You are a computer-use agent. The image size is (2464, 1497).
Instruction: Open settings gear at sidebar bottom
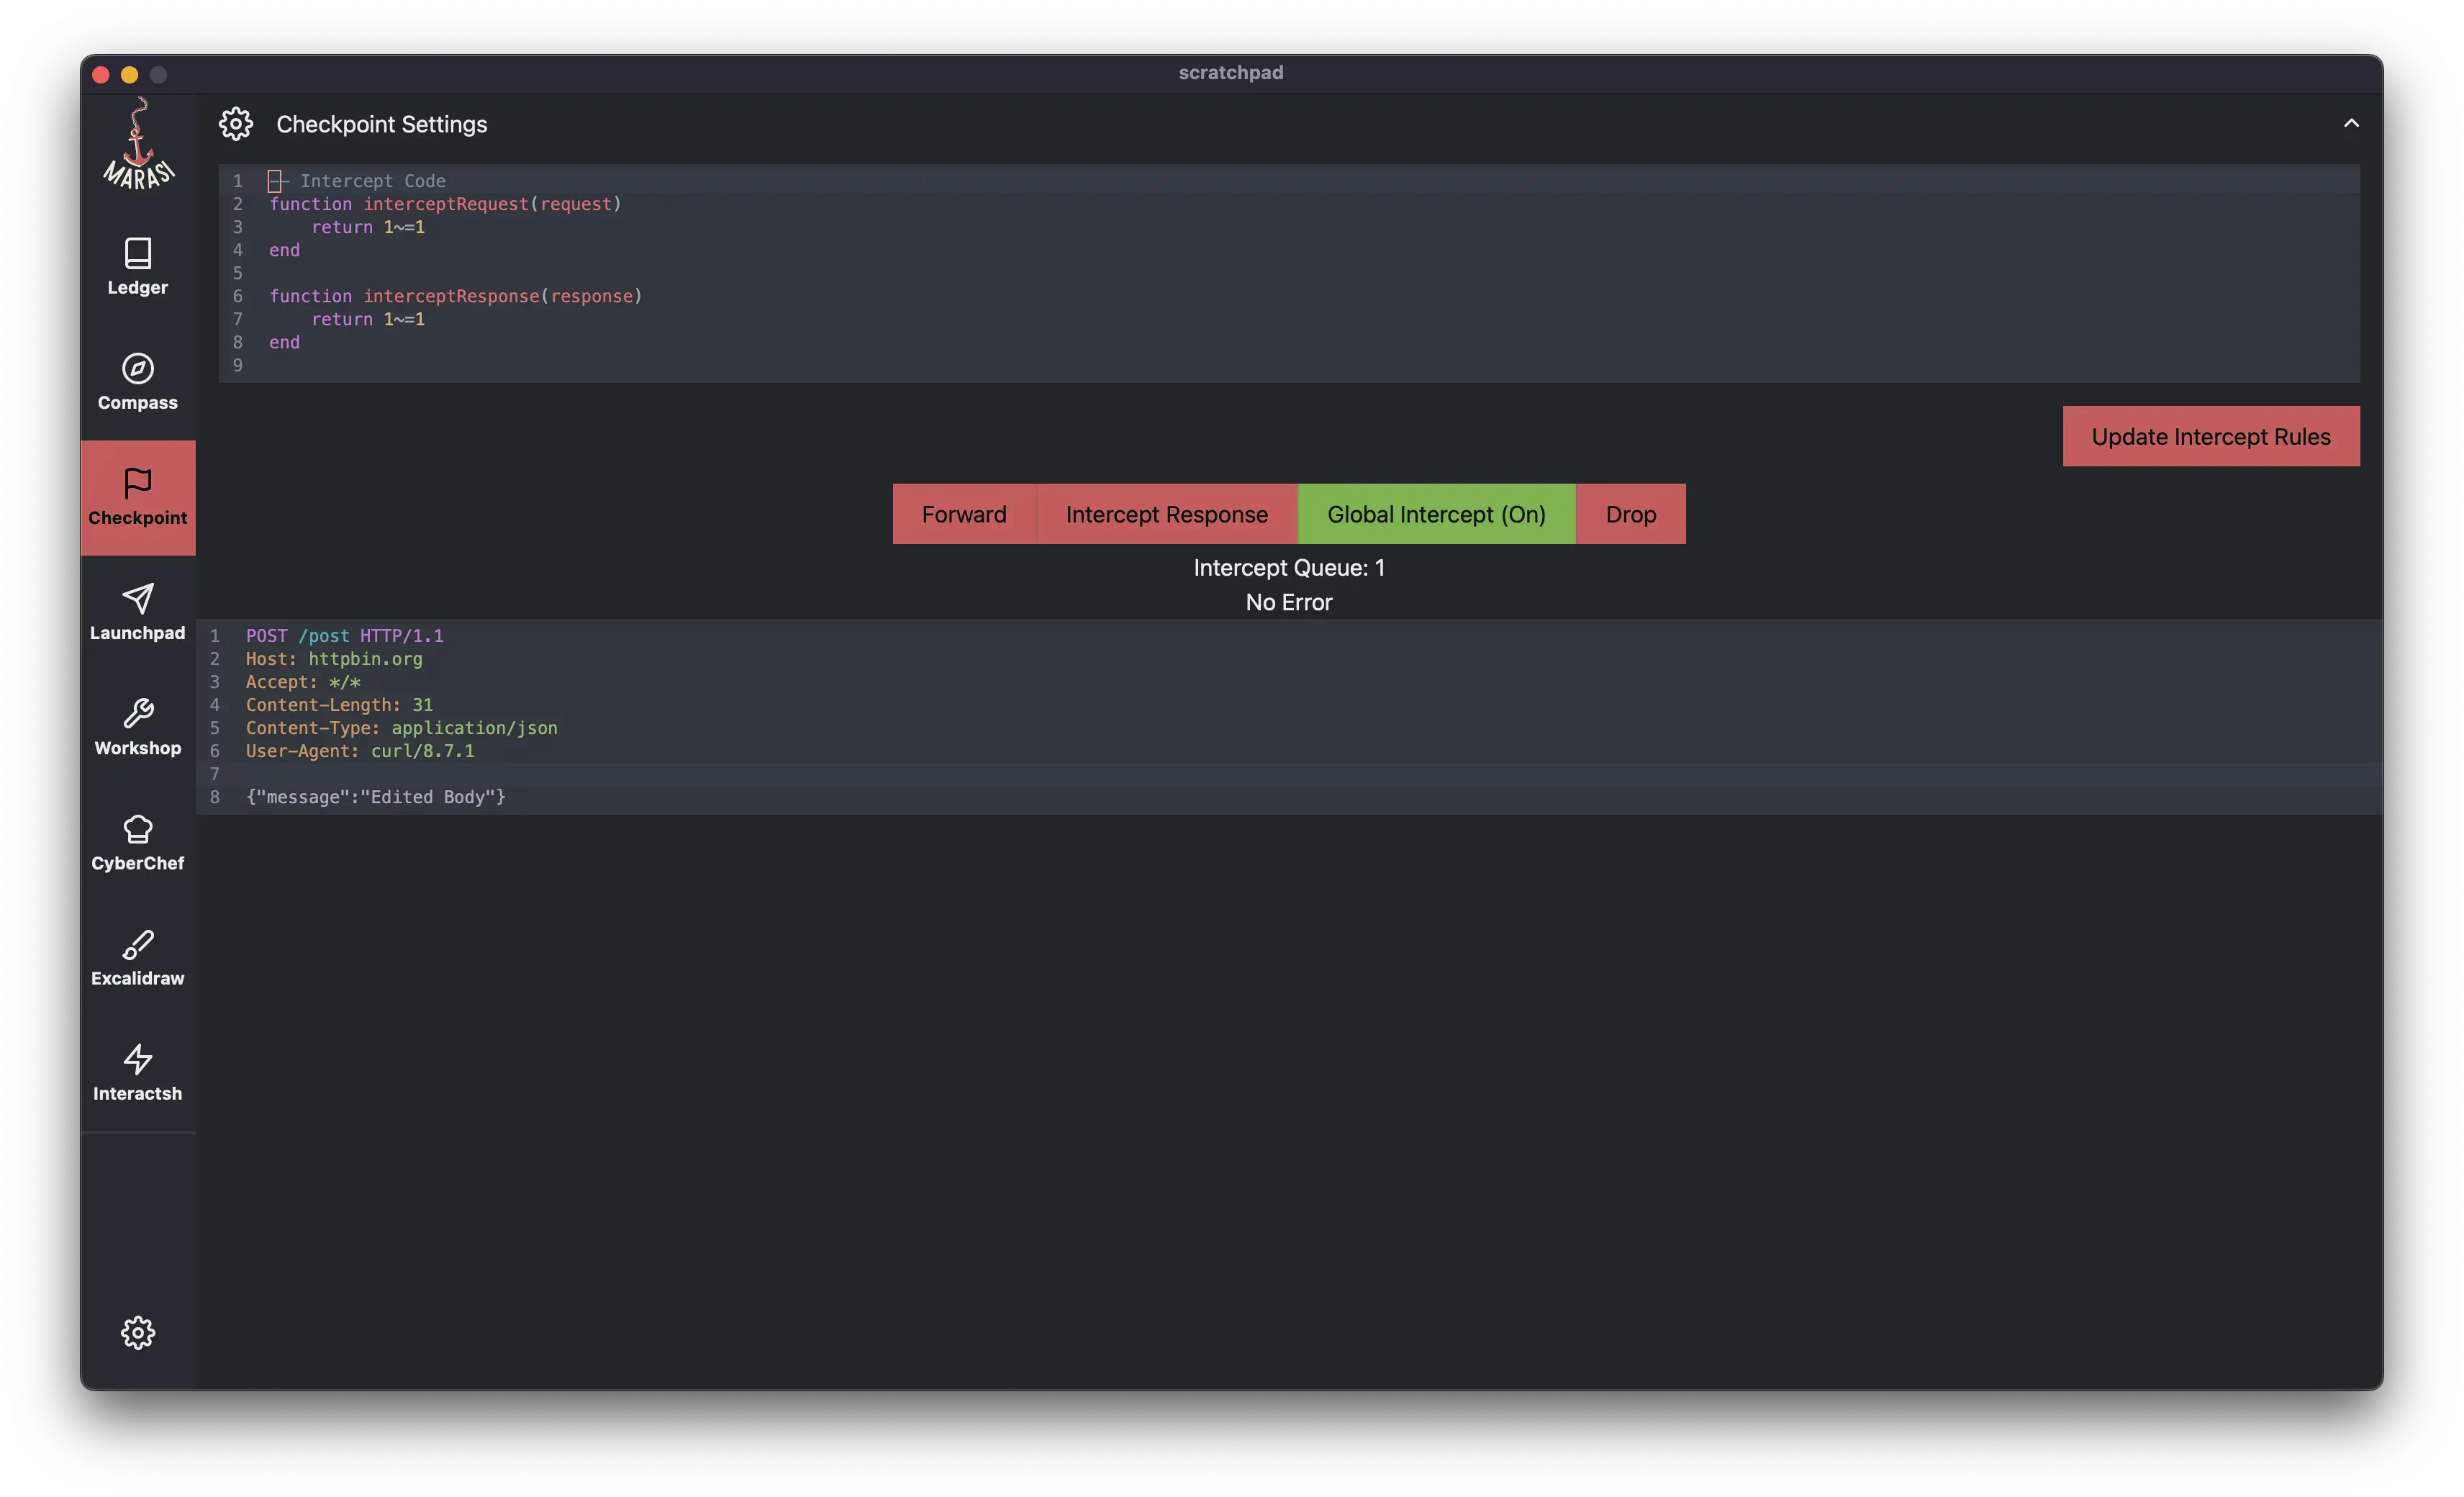click(x=138, y=1332)
